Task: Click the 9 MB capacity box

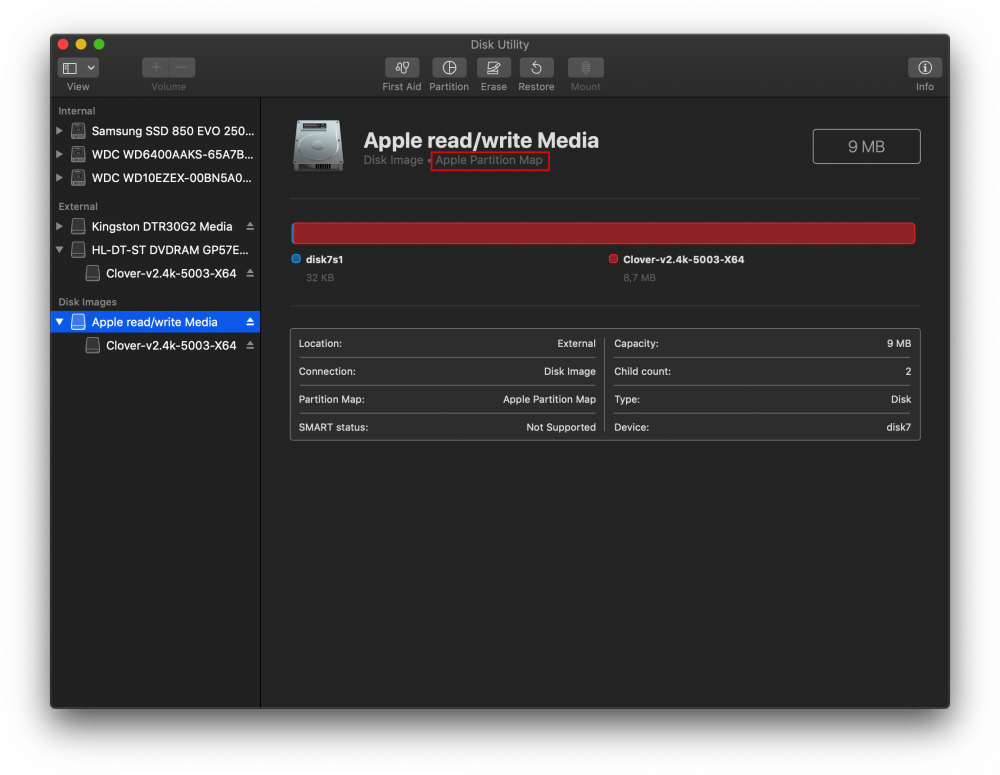Action: point(866,147)
